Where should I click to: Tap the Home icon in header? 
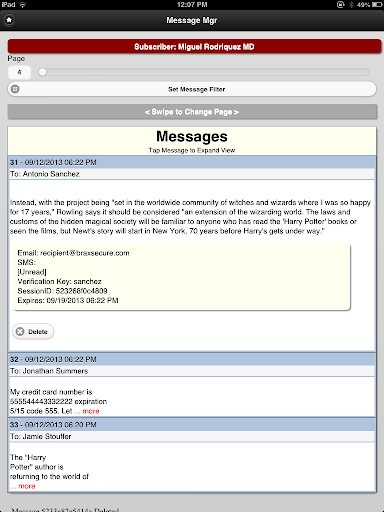pos(9,20)
